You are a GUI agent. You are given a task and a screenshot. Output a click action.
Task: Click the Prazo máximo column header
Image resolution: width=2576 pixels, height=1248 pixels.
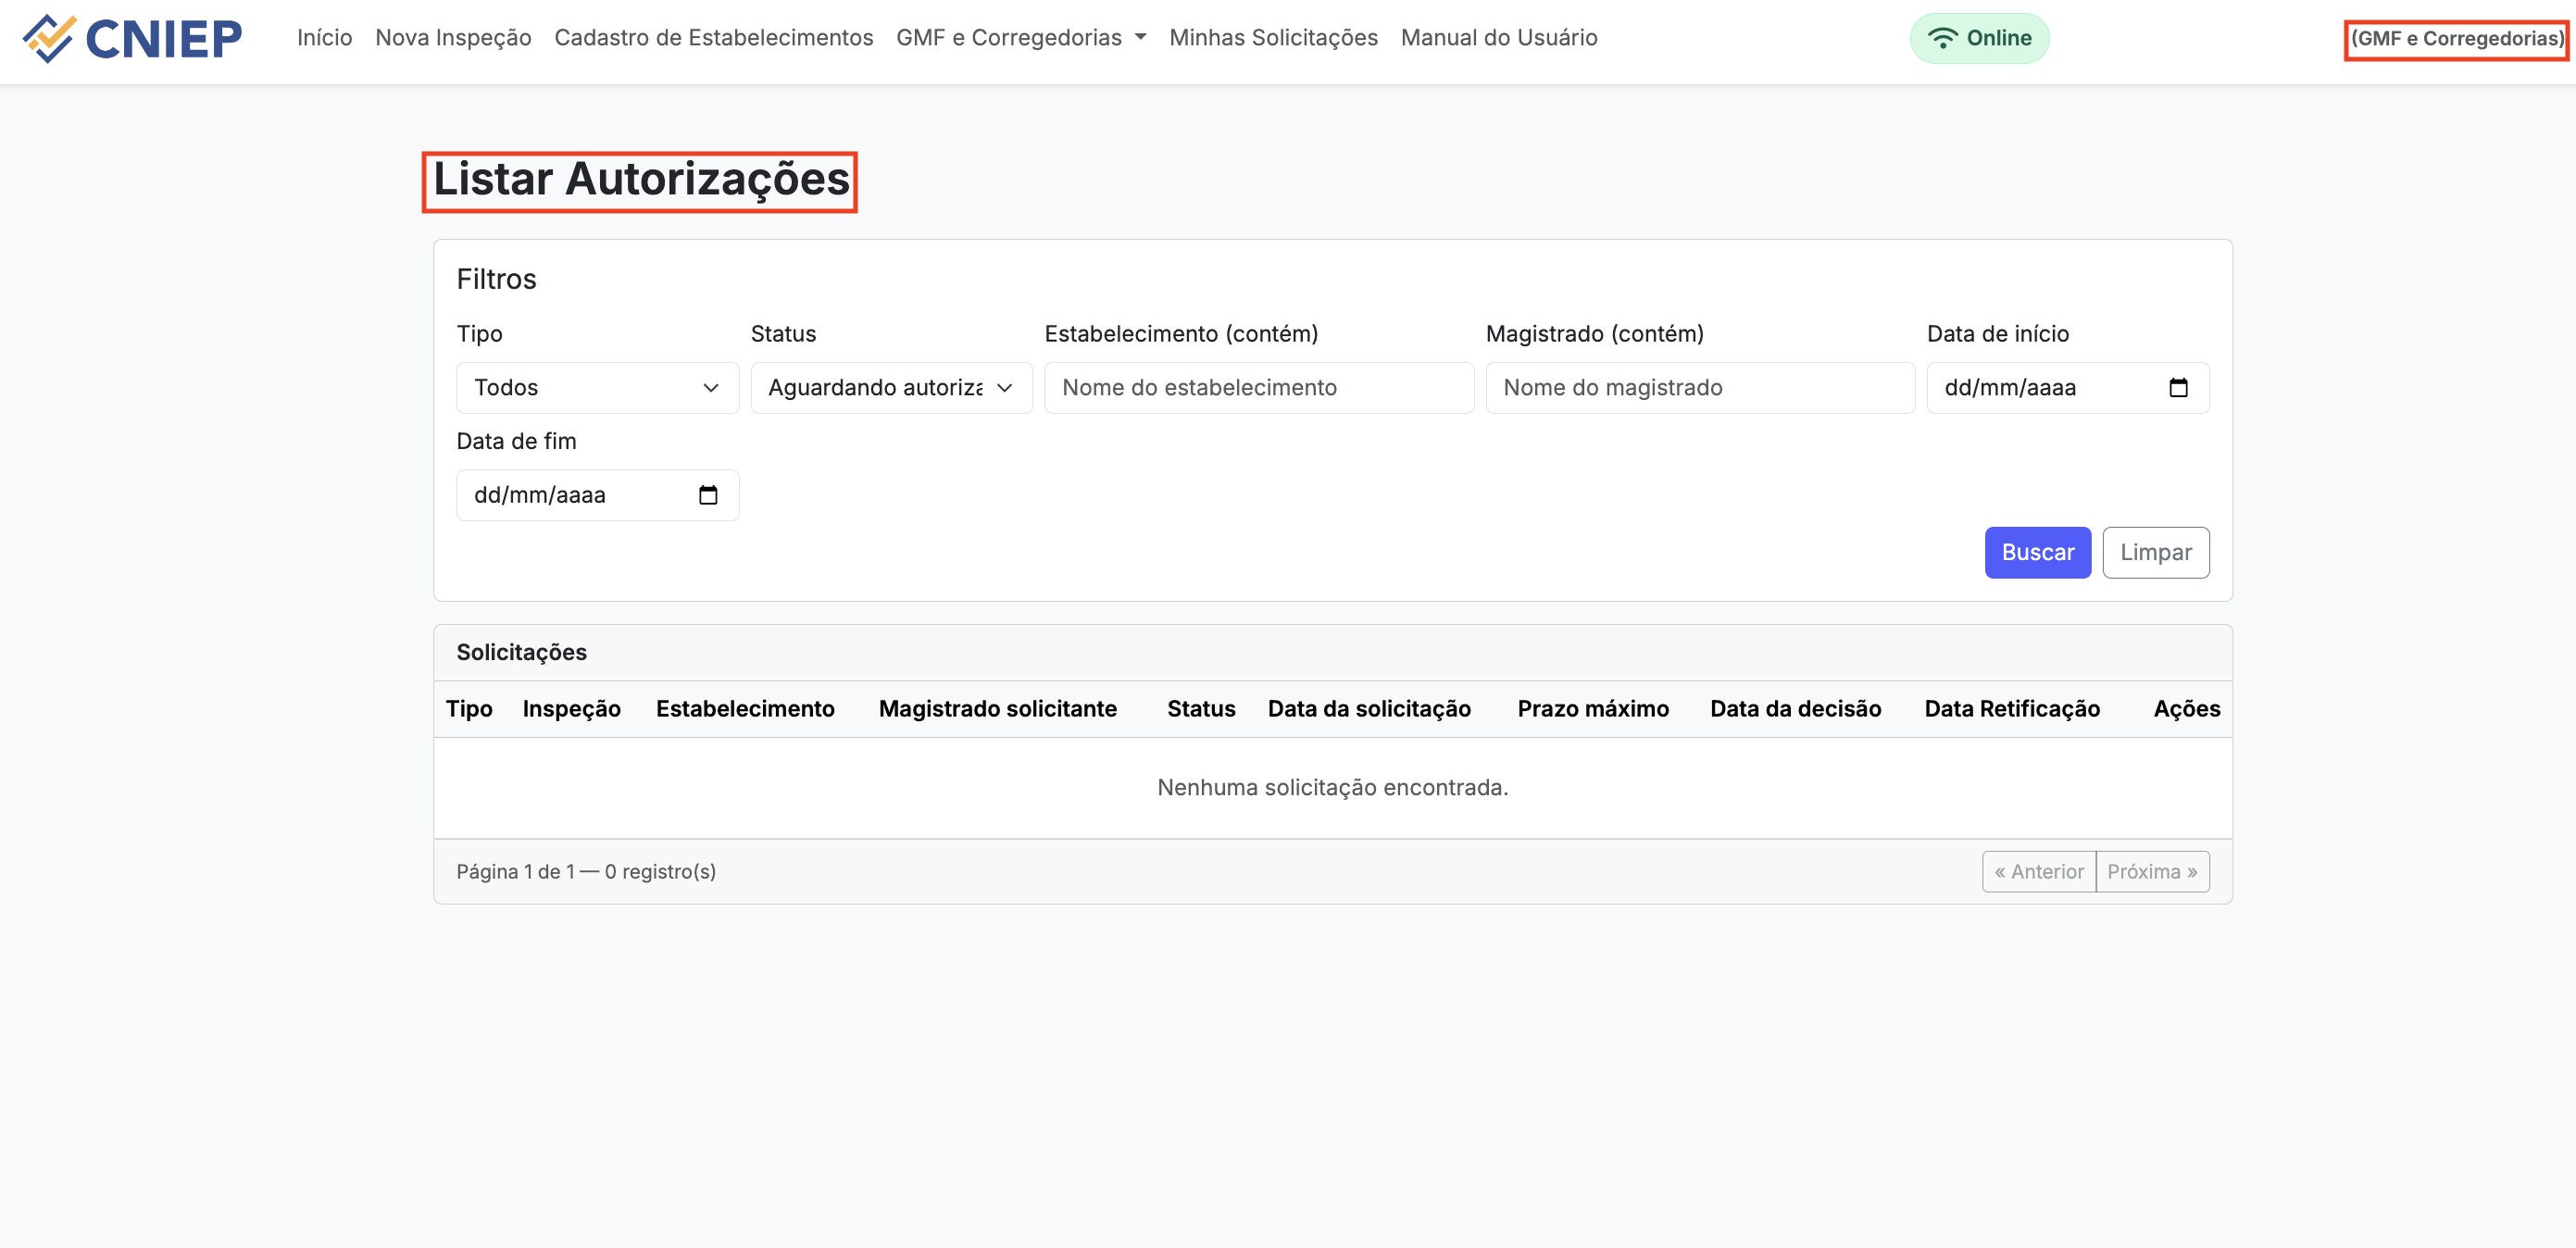(1593, 709)
